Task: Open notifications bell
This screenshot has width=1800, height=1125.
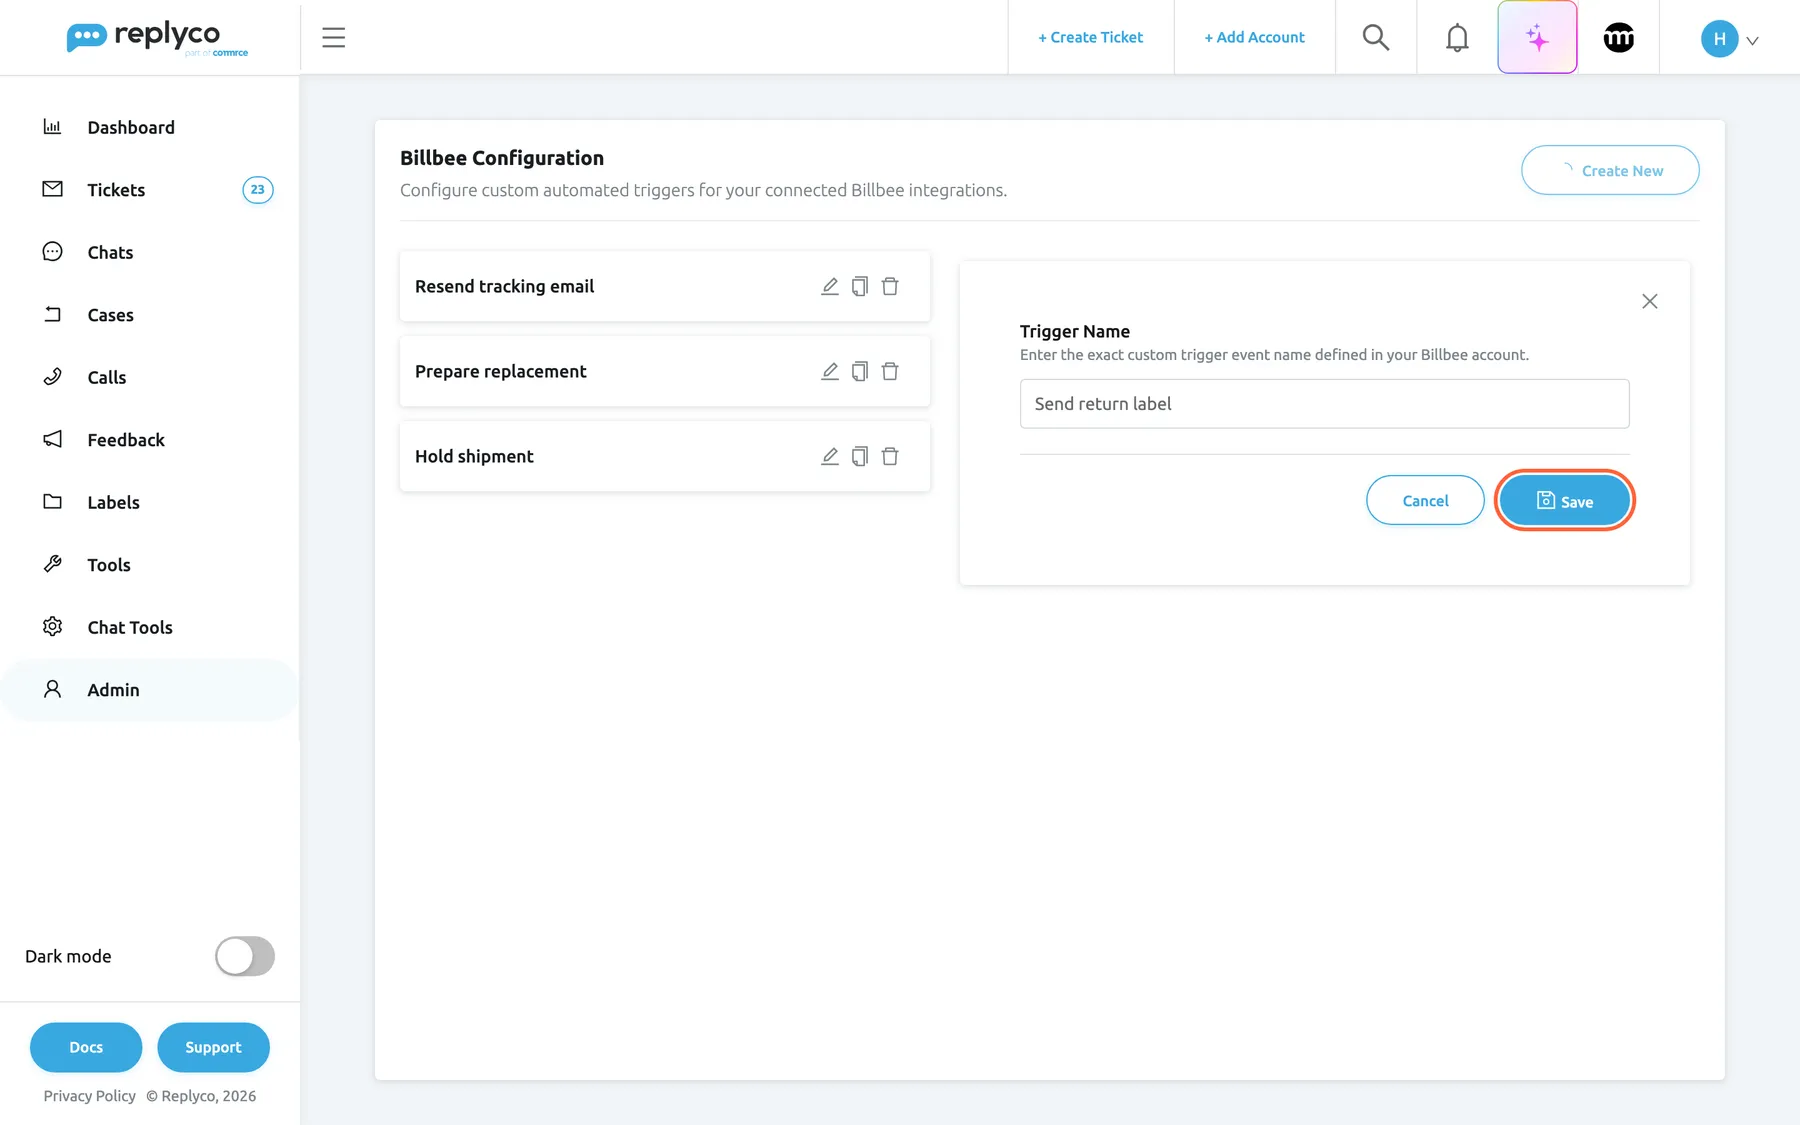Action: (x=1457, y=37)
